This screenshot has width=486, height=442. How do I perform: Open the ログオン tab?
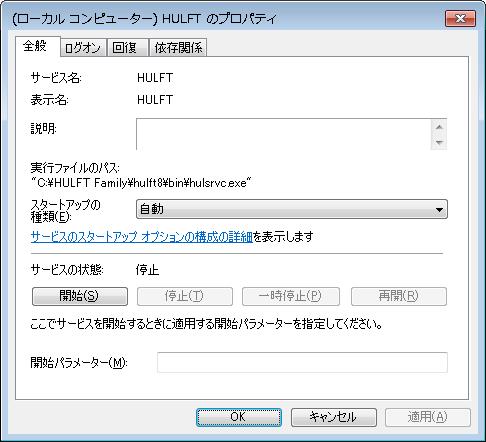(83, 48)
